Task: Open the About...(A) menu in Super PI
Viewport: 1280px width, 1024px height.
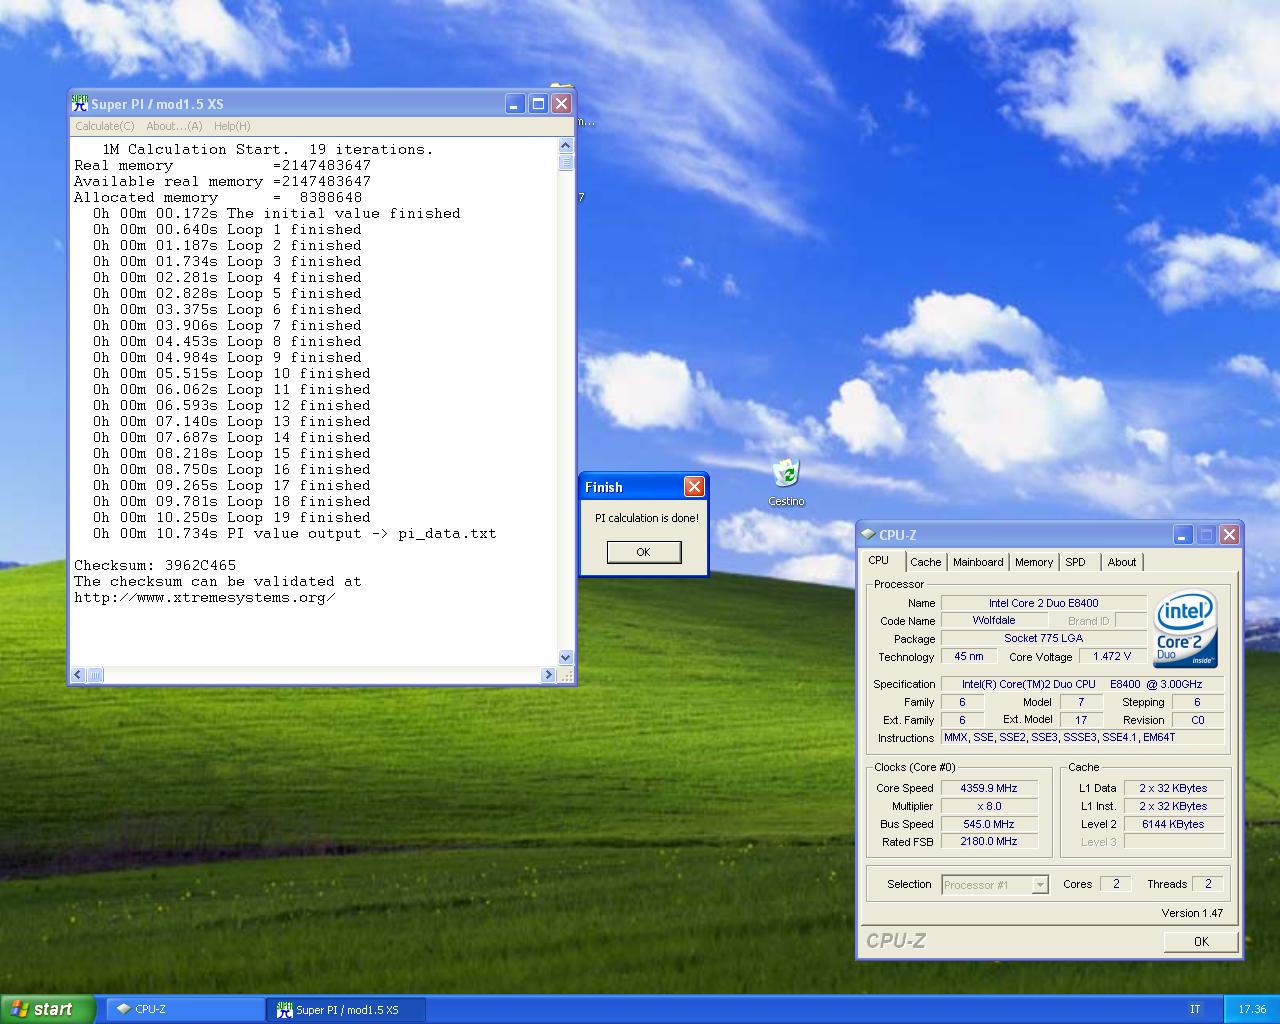Action: pyautogui.click(x=174, y=126)
